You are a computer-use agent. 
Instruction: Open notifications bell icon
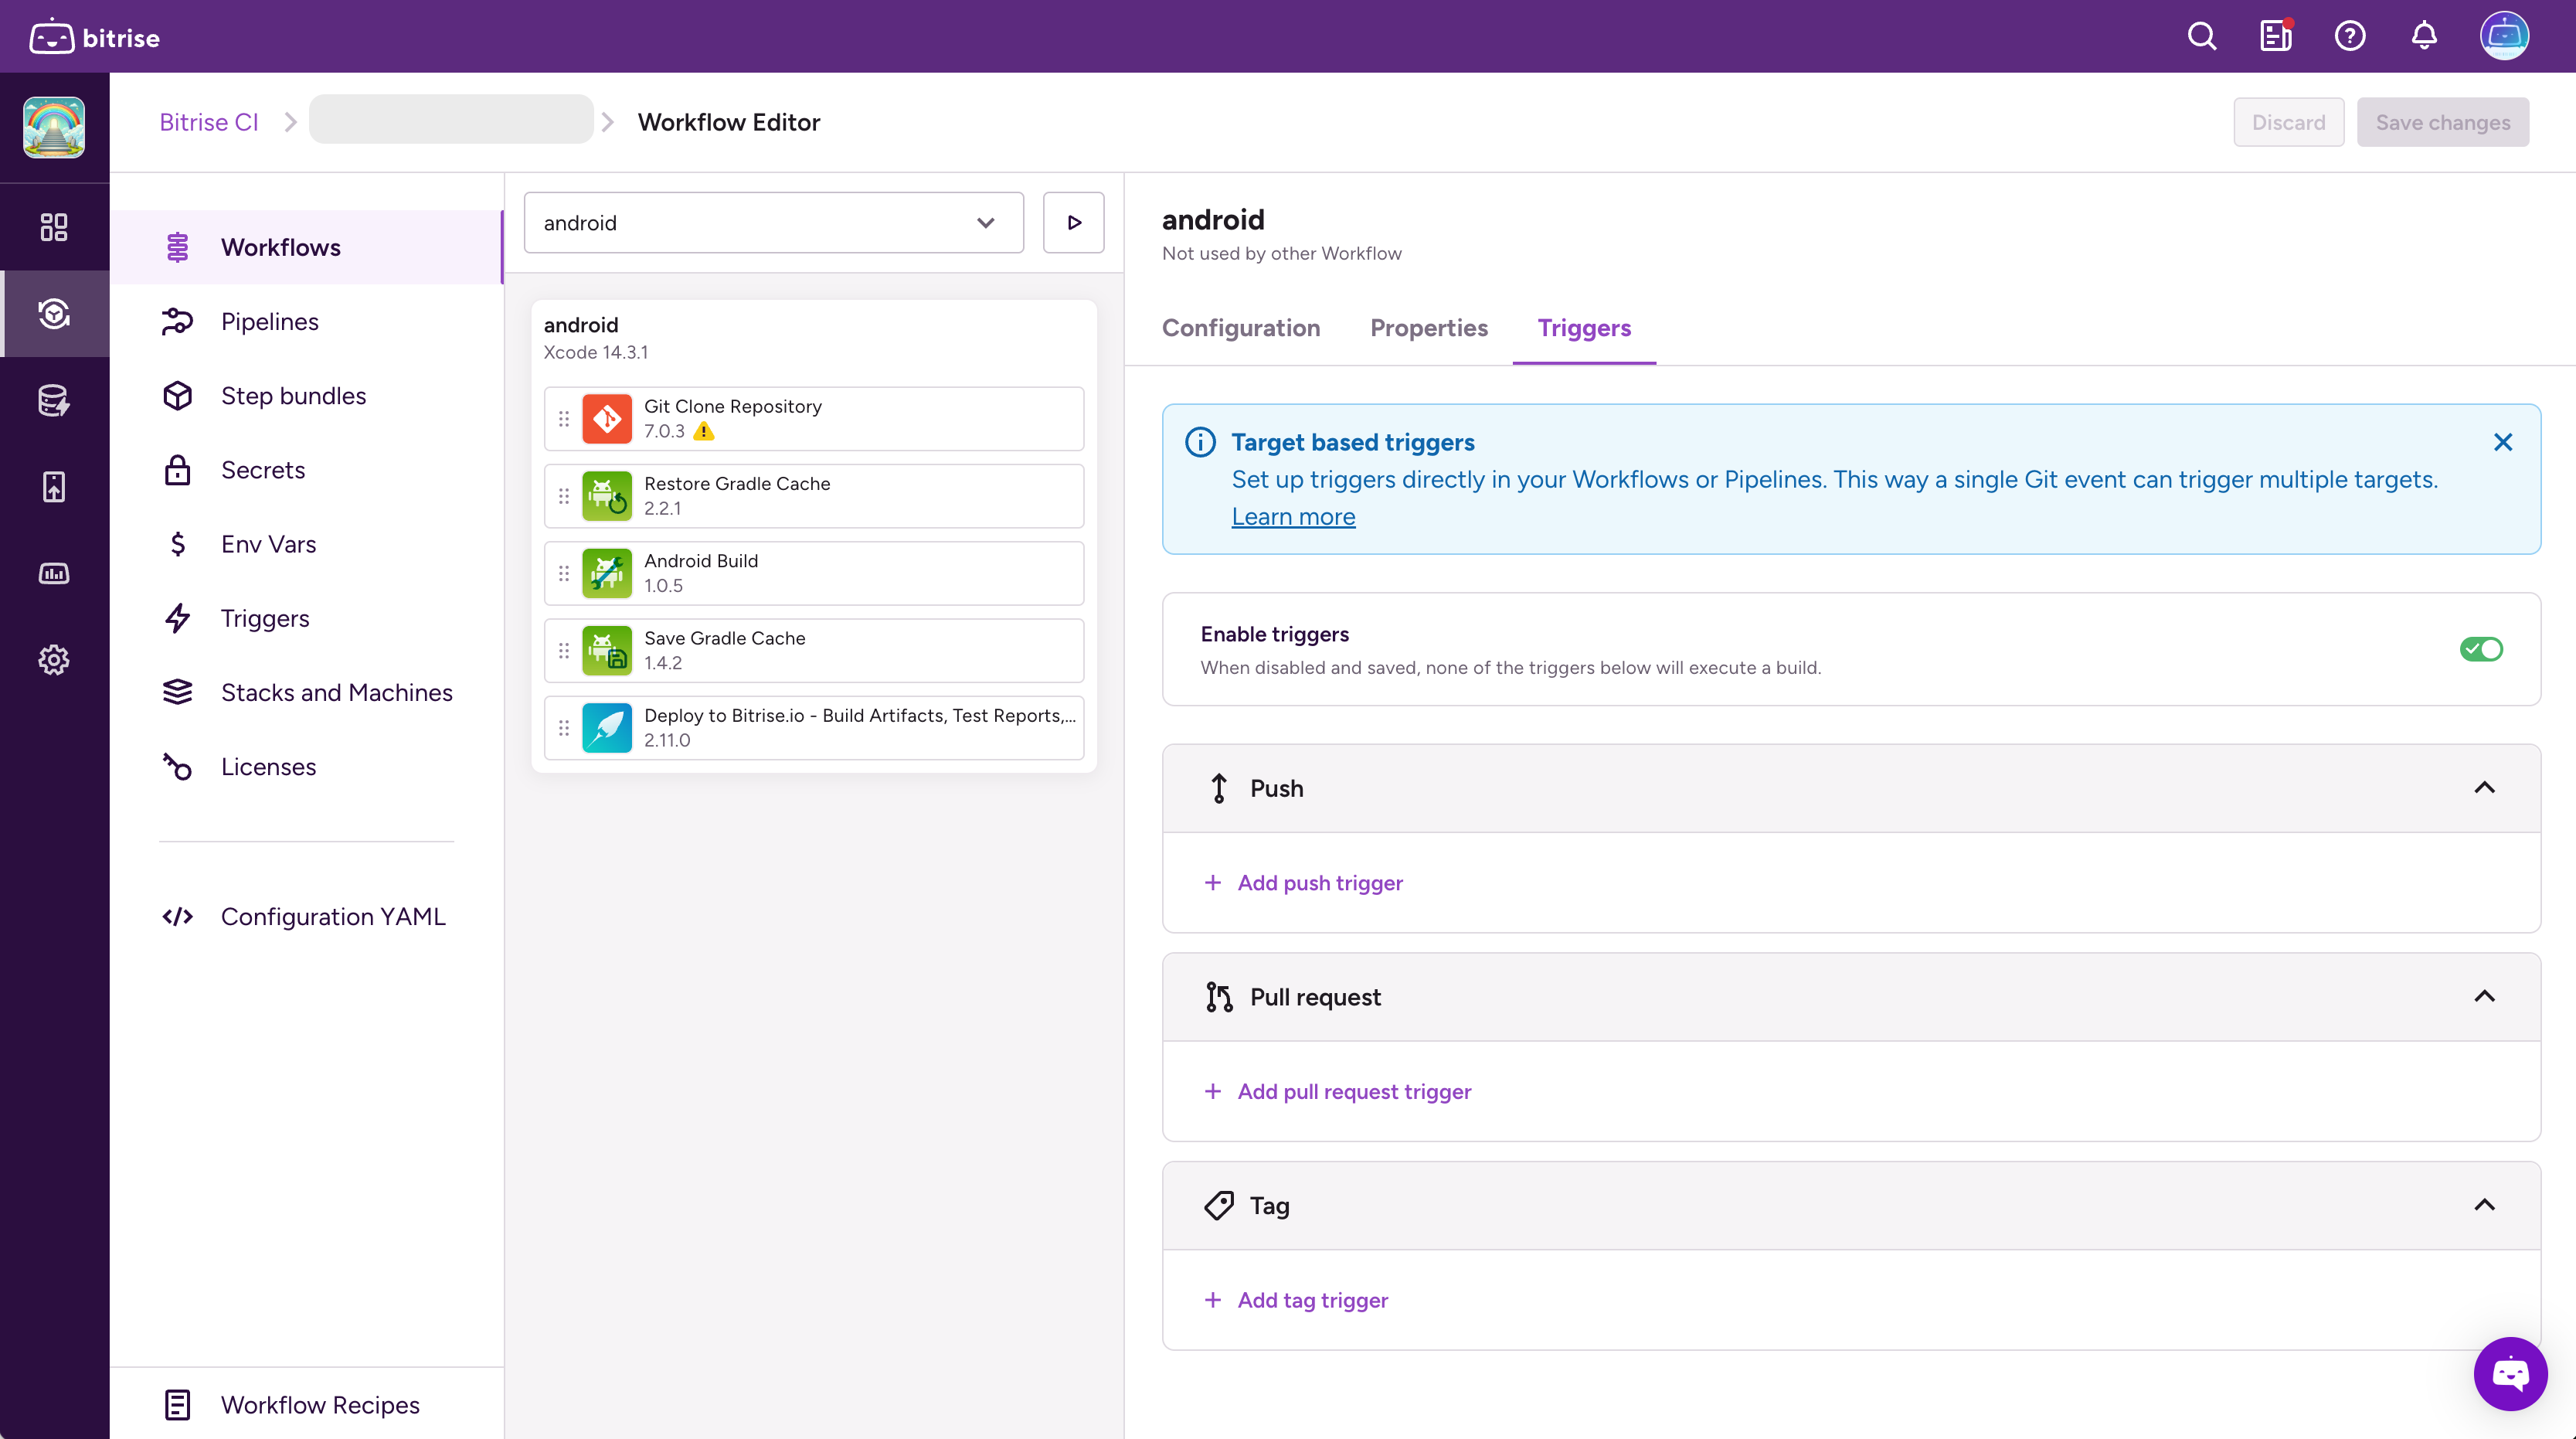click(x=2424, y=36)
